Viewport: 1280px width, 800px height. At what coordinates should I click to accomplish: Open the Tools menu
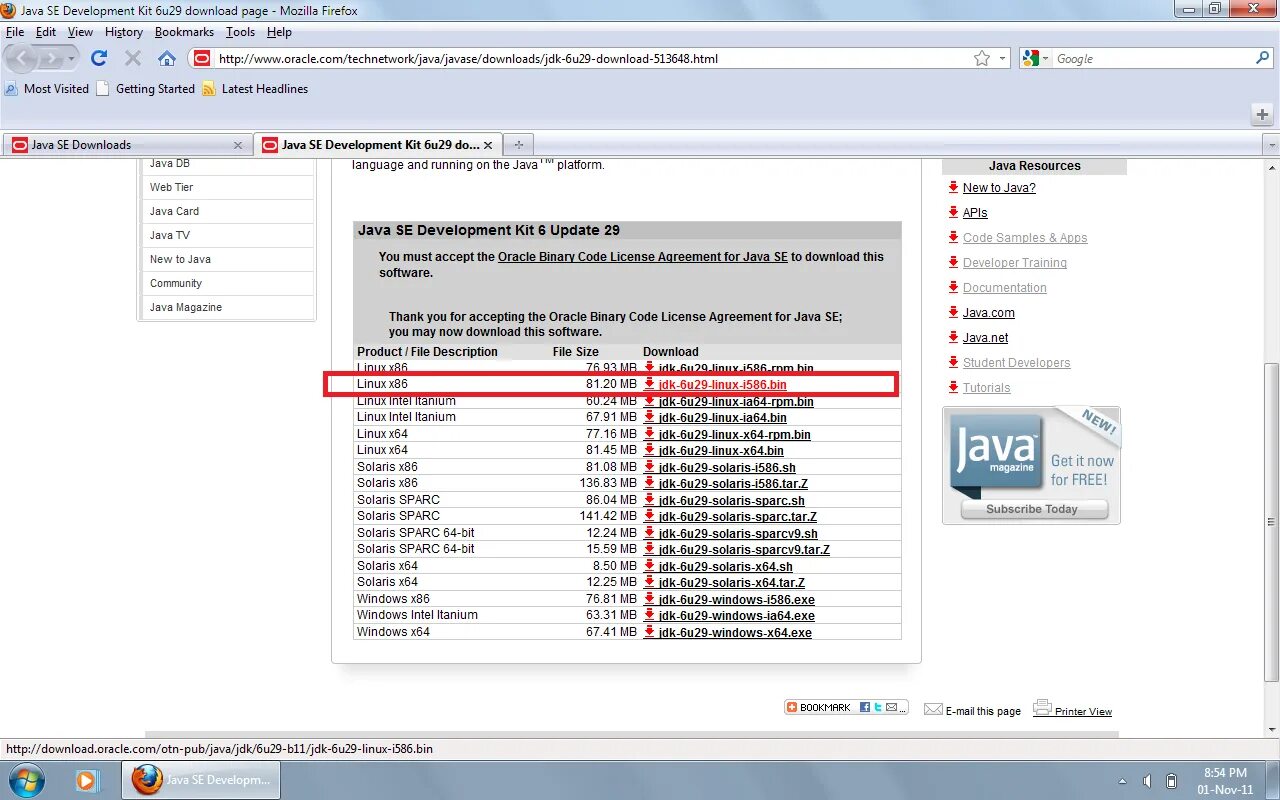[239, 31]
